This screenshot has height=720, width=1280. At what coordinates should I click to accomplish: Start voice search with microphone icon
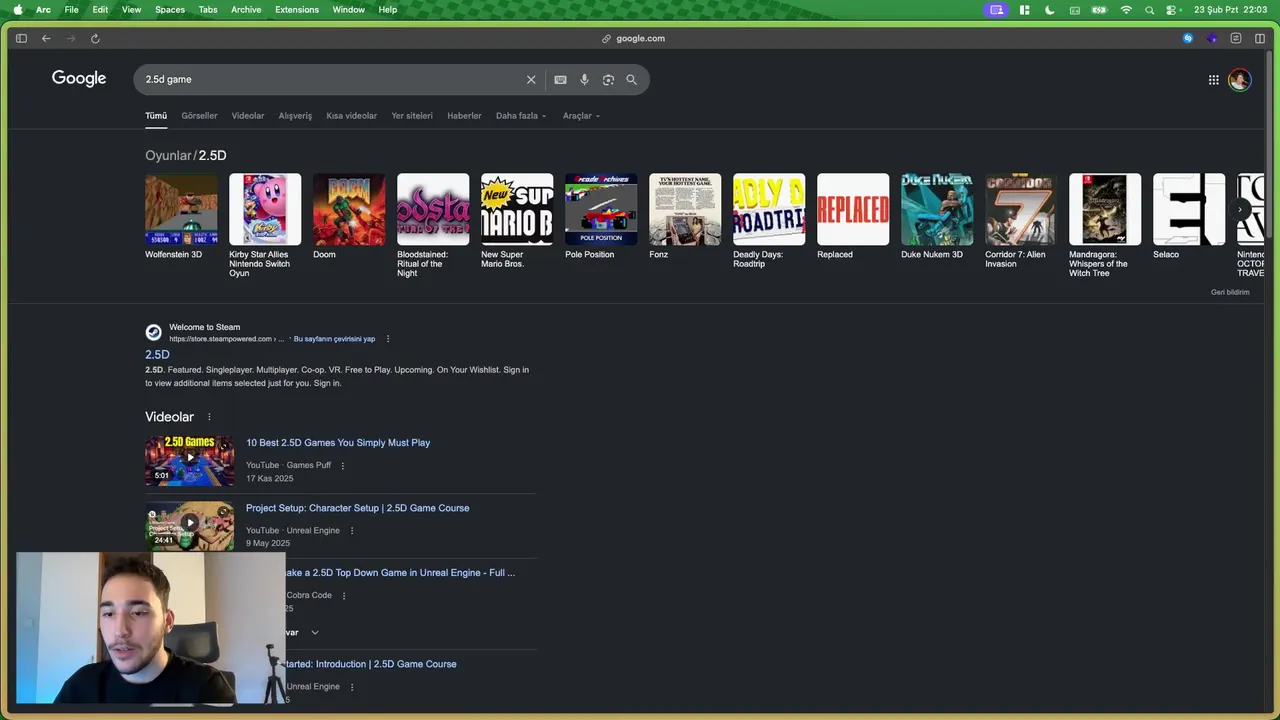tap(584, 80)
